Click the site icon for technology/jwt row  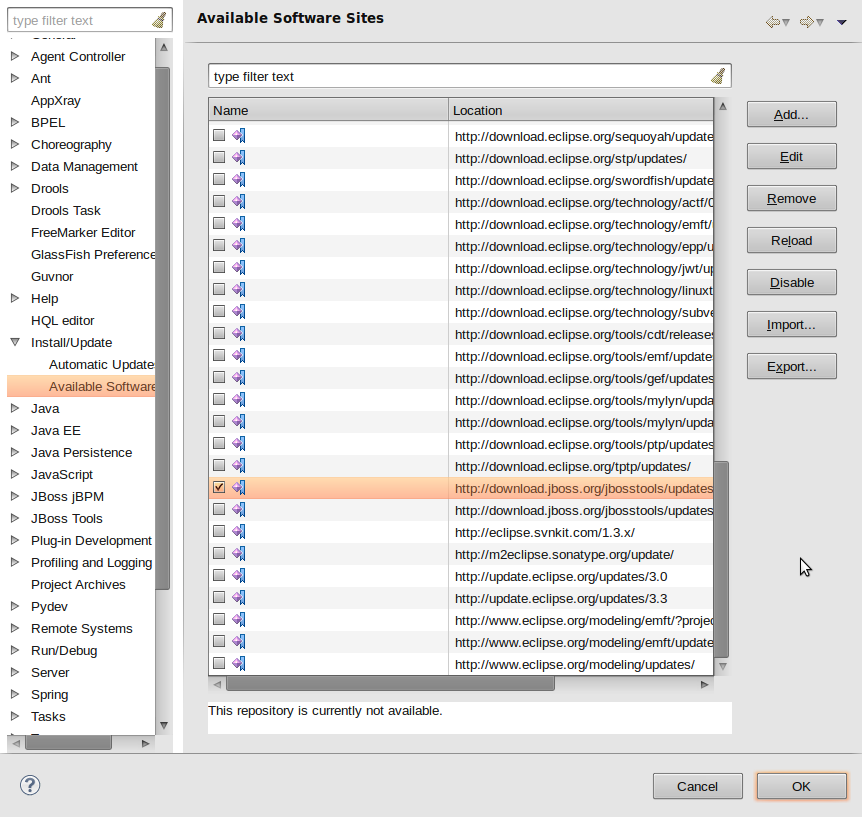(239, 267)
